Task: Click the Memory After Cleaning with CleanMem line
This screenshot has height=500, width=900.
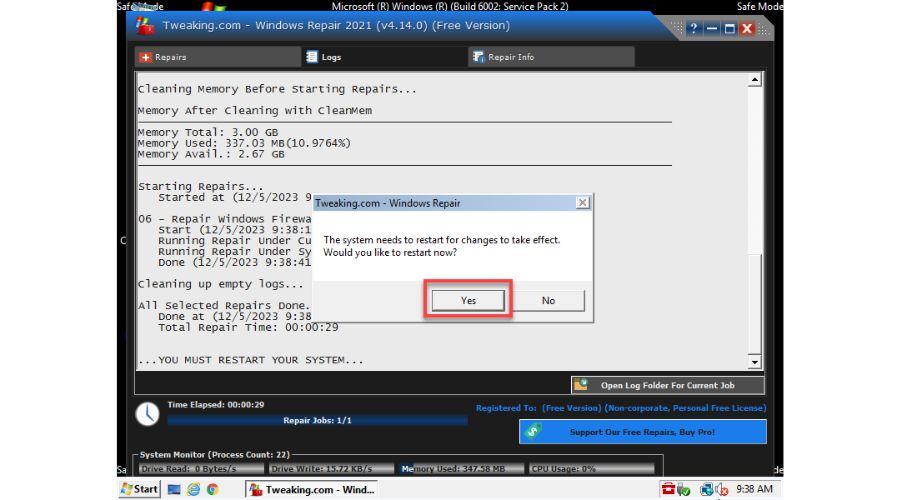Action: [255, 110]
